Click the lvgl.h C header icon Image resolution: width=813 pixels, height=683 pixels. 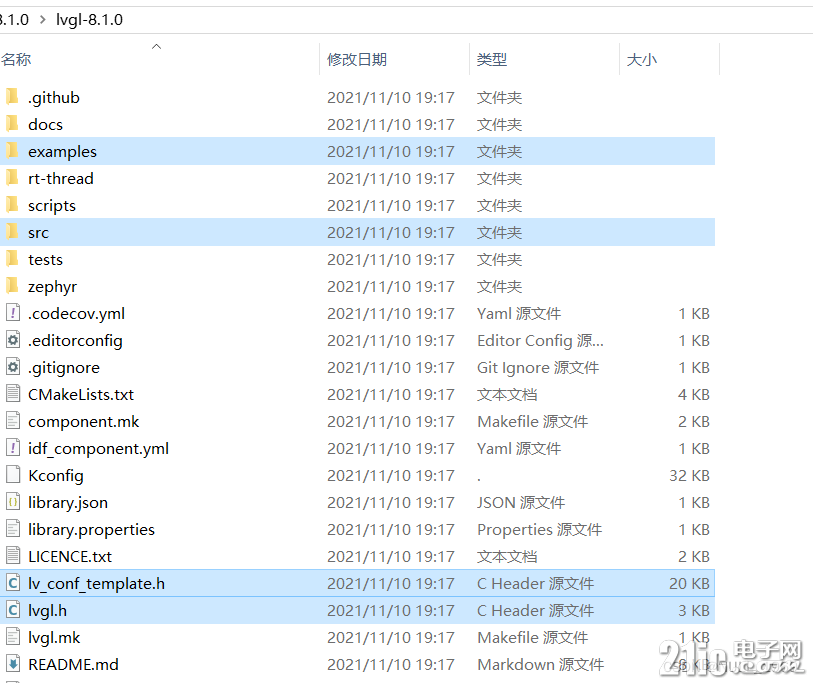13,610
